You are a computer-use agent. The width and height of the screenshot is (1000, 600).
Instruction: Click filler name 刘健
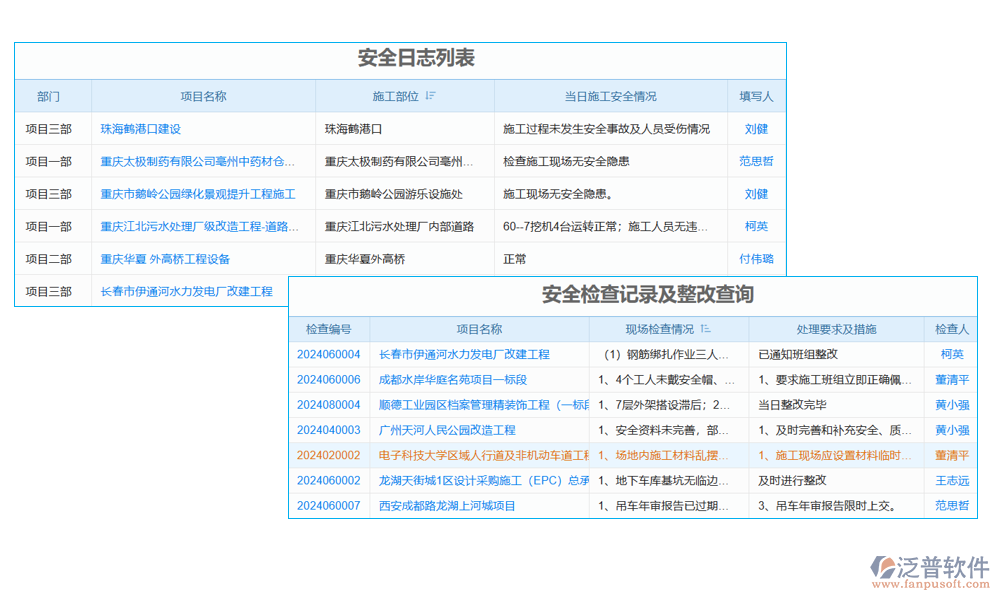coord(755,128)
